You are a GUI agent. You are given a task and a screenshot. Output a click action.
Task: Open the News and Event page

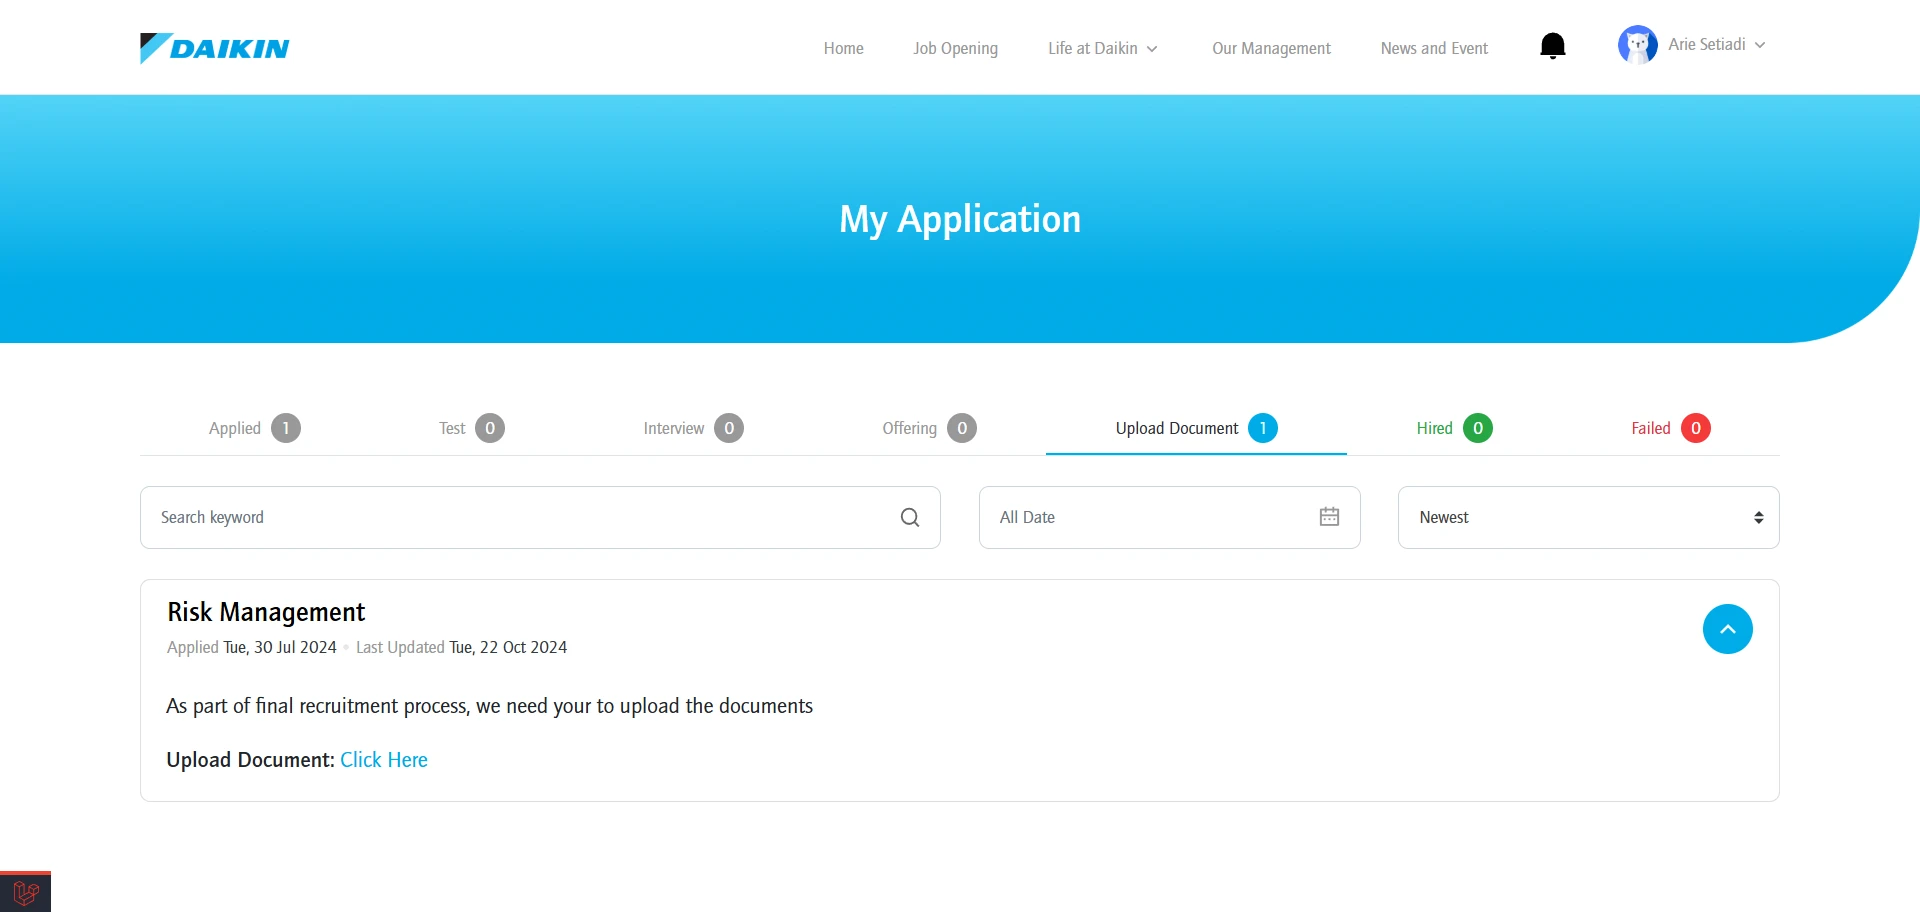(1433, 47)
